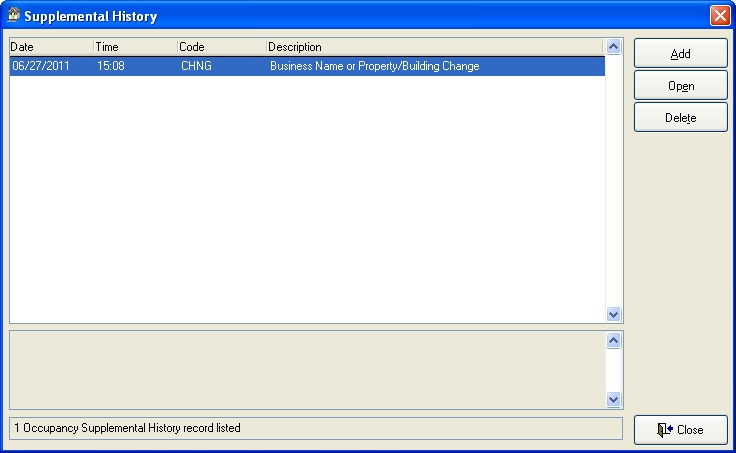Click the Business Name or Property/Building Change description

point(374,66)
